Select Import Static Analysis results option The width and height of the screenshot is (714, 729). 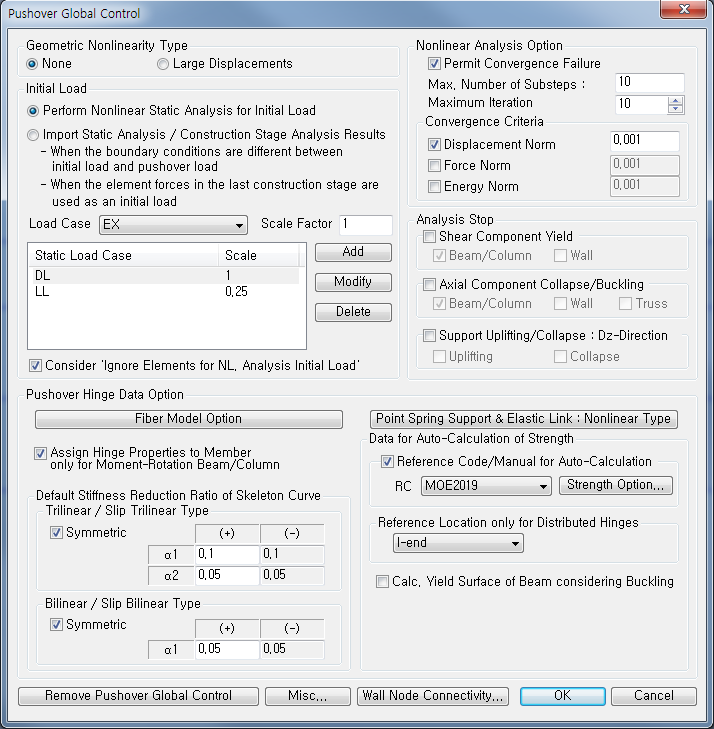[35, 135]
